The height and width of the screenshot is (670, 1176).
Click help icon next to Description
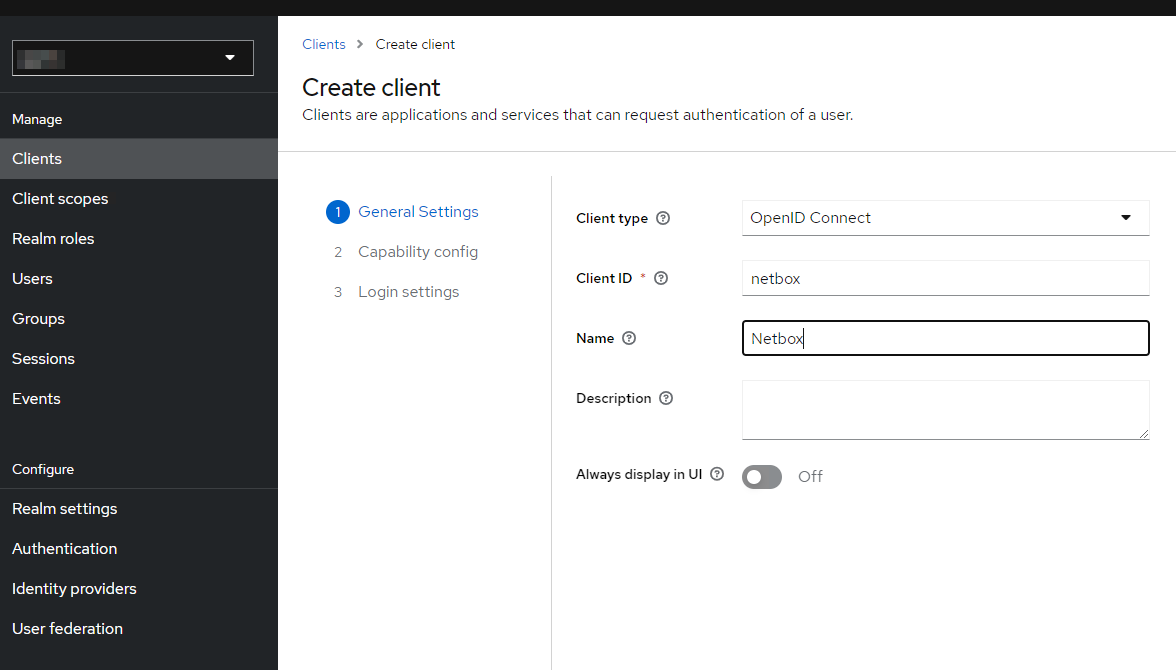pos(666,398)
